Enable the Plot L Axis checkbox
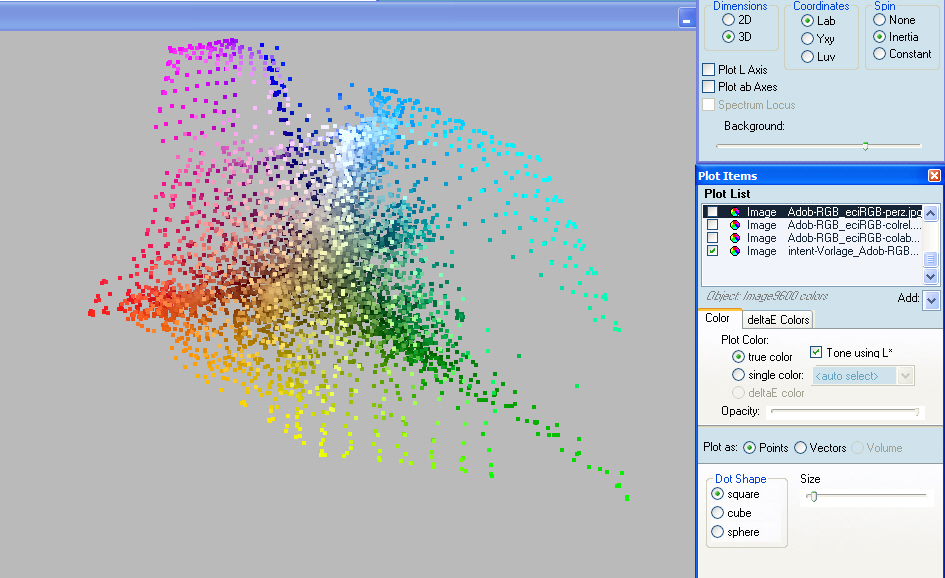This screenshot has height=578, width=945. point(709,70)
